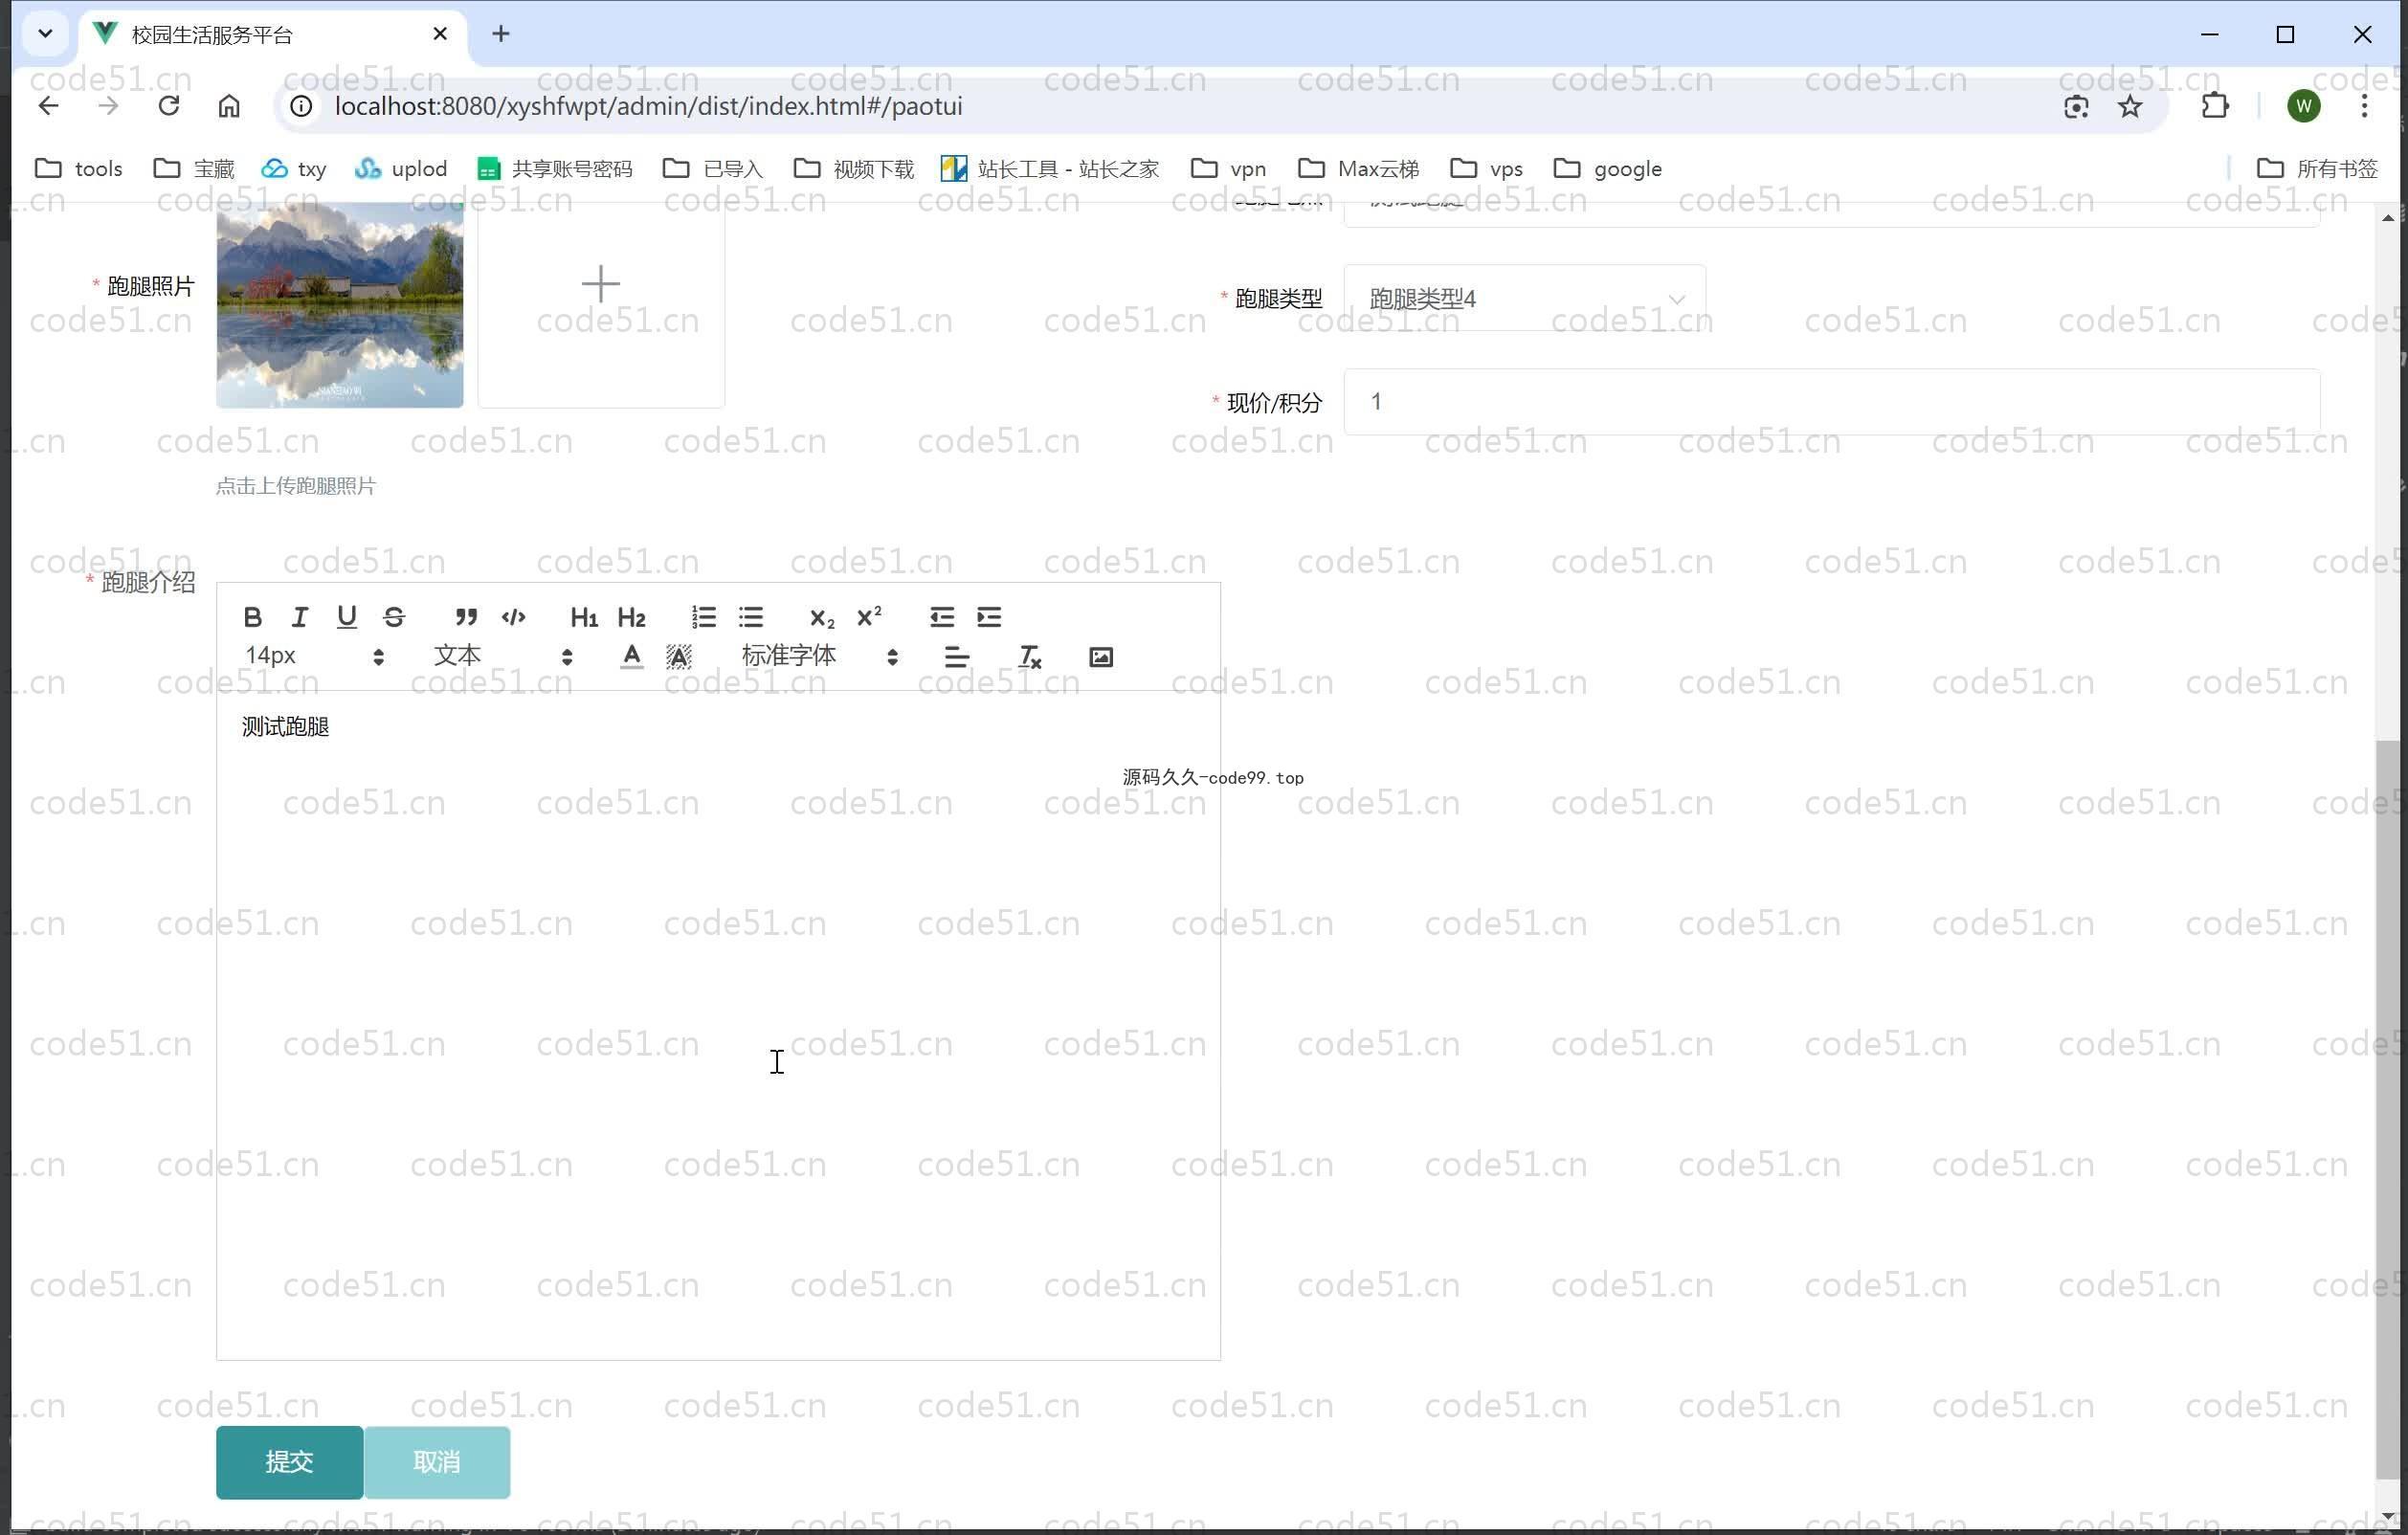Add another photo with plus upload box
The image size is (2408, 1535).
[601, 305]
